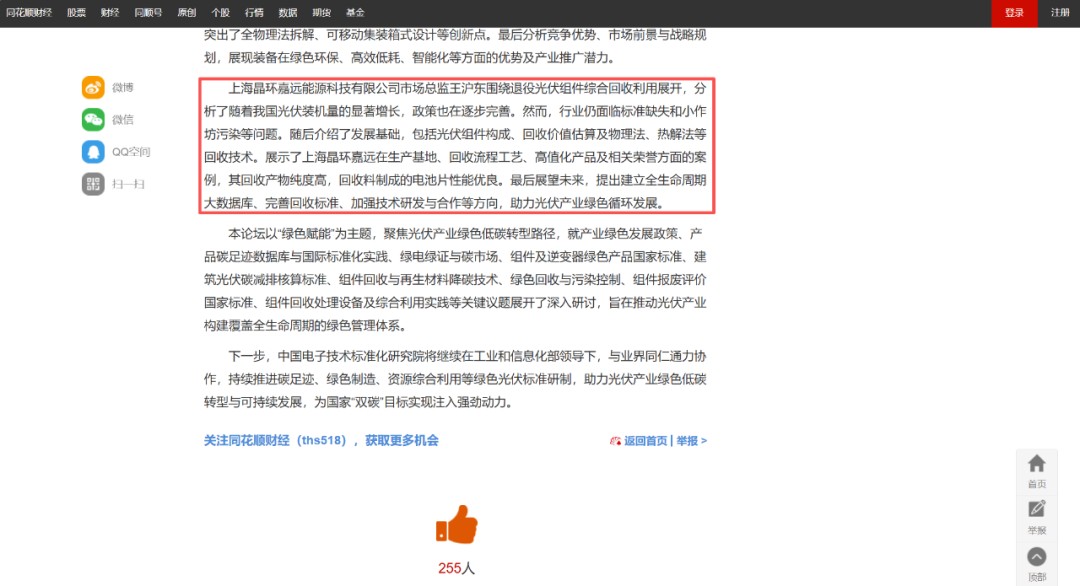Click the 注册 register button
This screenshot has width=1080, height=586.
click(1062, 14)
